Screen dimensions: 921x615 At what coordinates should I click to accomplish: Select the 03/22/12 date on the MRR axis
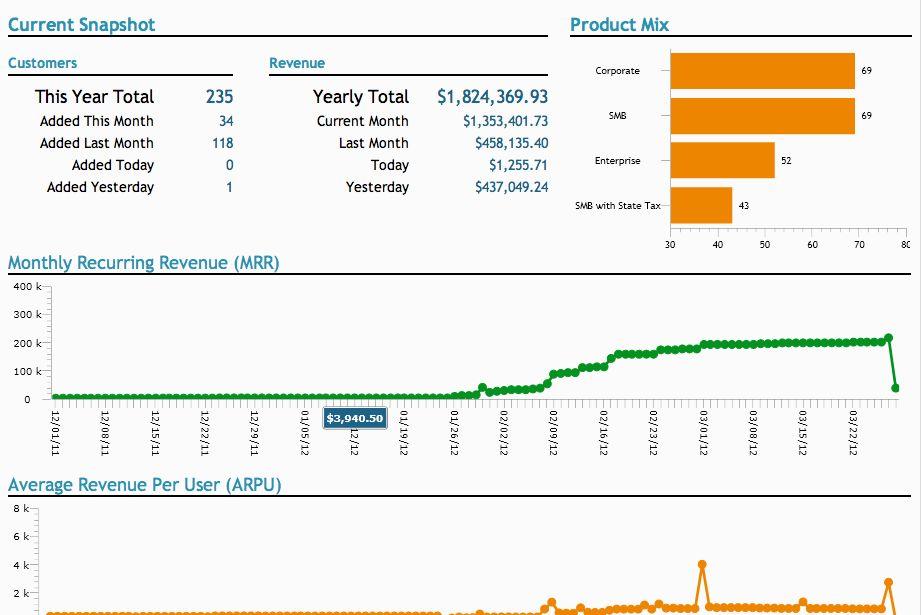pyautogui.click(x=853, y=433)
